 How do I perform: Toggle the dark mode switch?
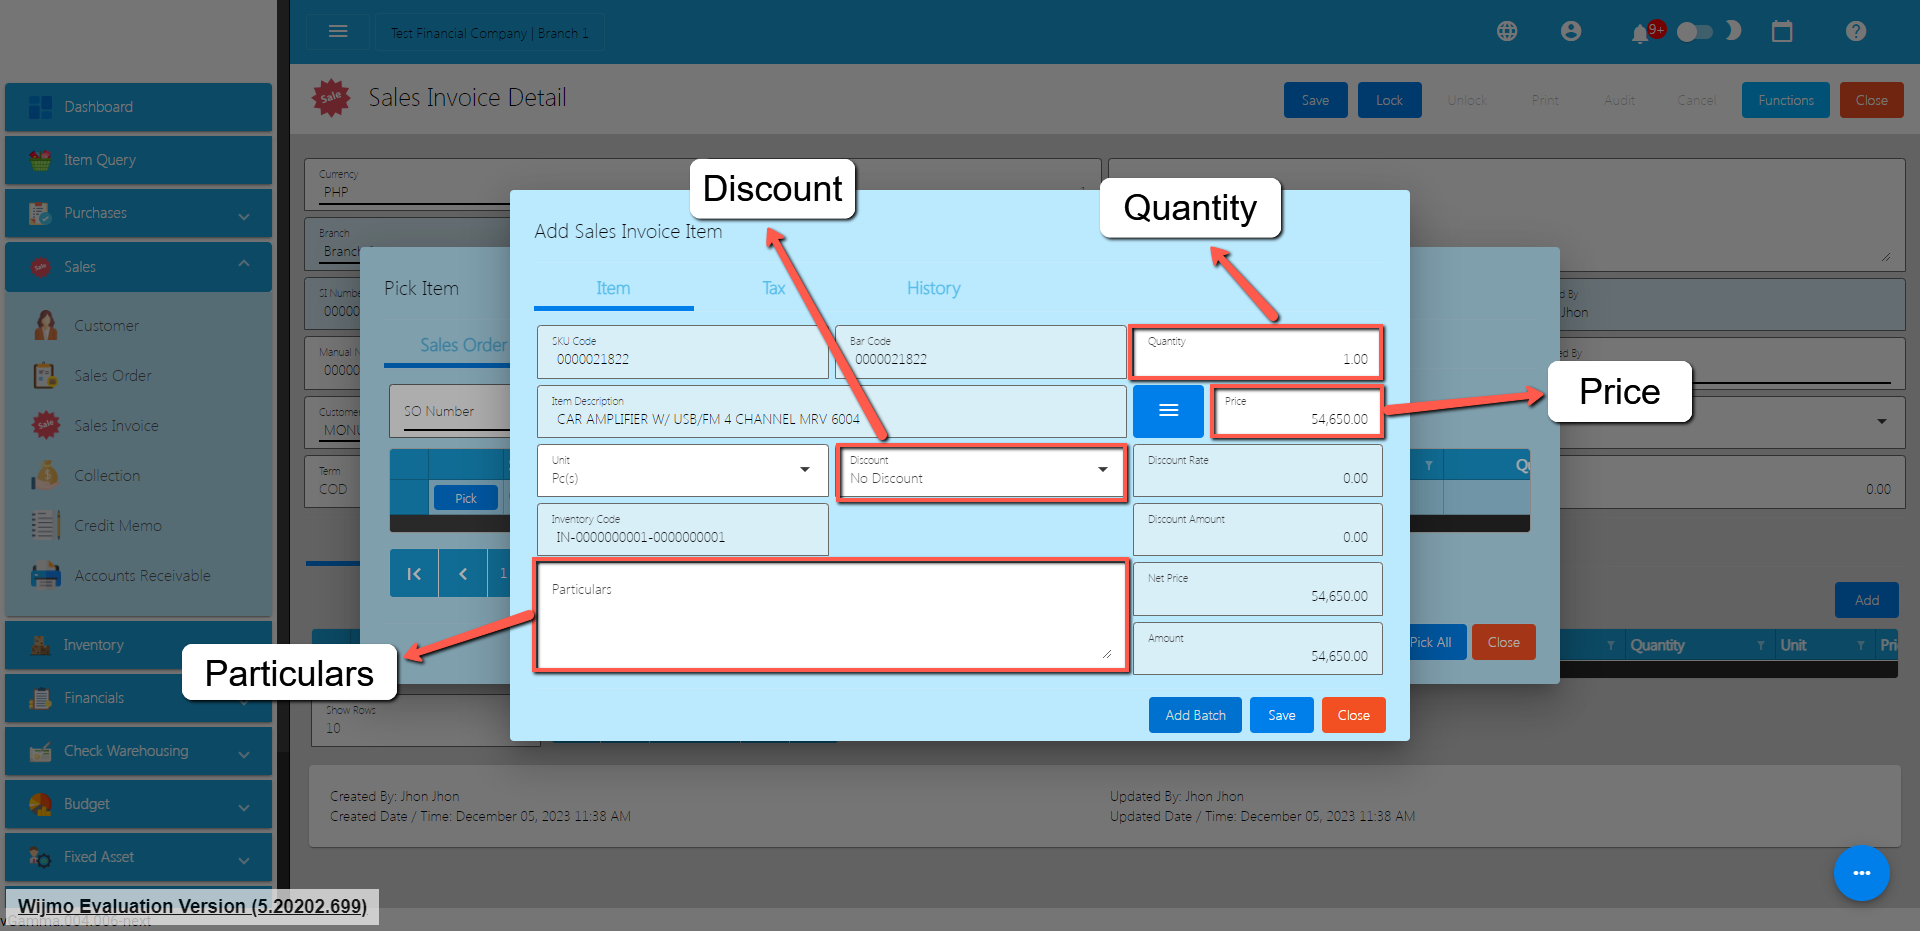(1695, 32)
